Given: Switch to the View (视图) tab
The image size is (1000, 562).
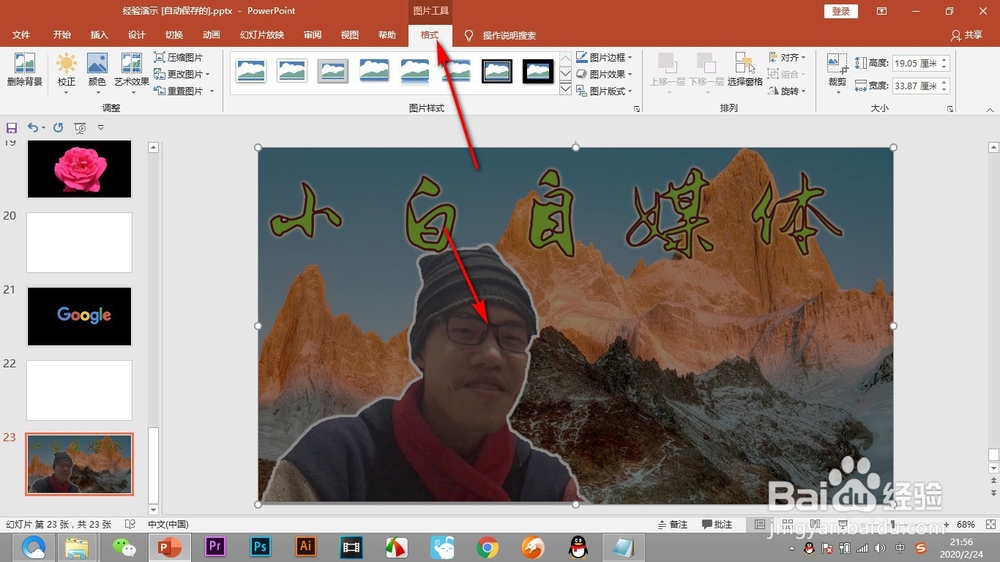Looking at the screenshot, I should tap(349, 35).
